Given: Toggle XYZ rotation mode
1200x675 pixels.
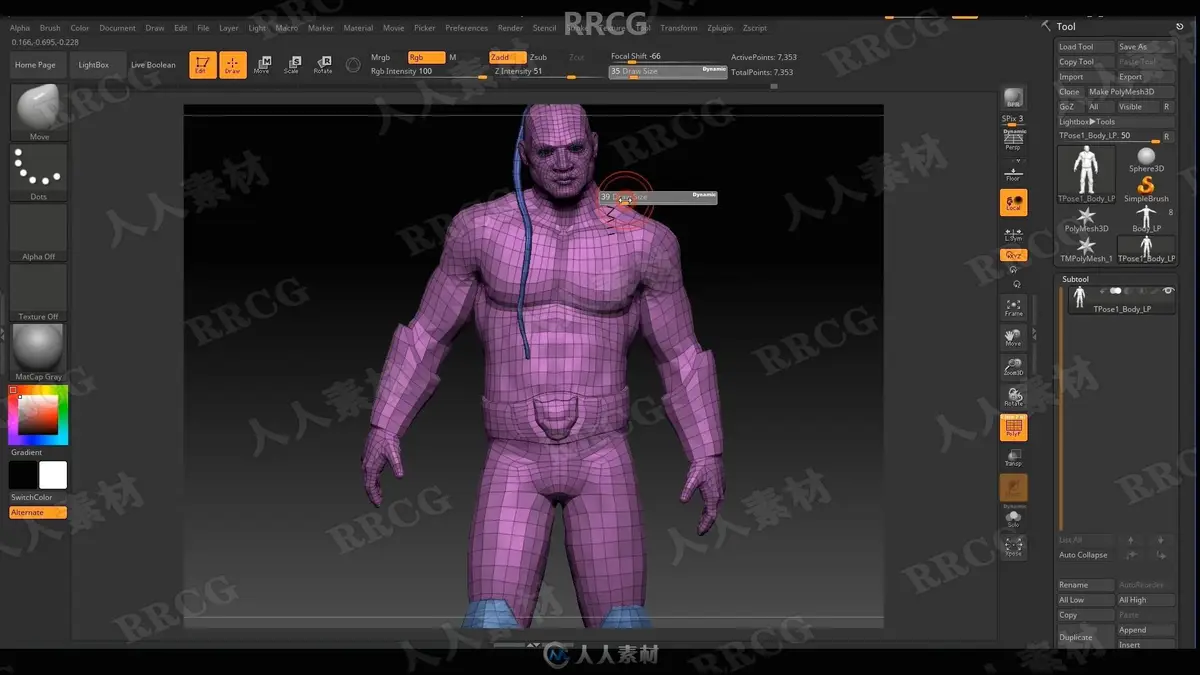Looking at the screenshot, I should pyautogui.click(x=1013, y=255).
